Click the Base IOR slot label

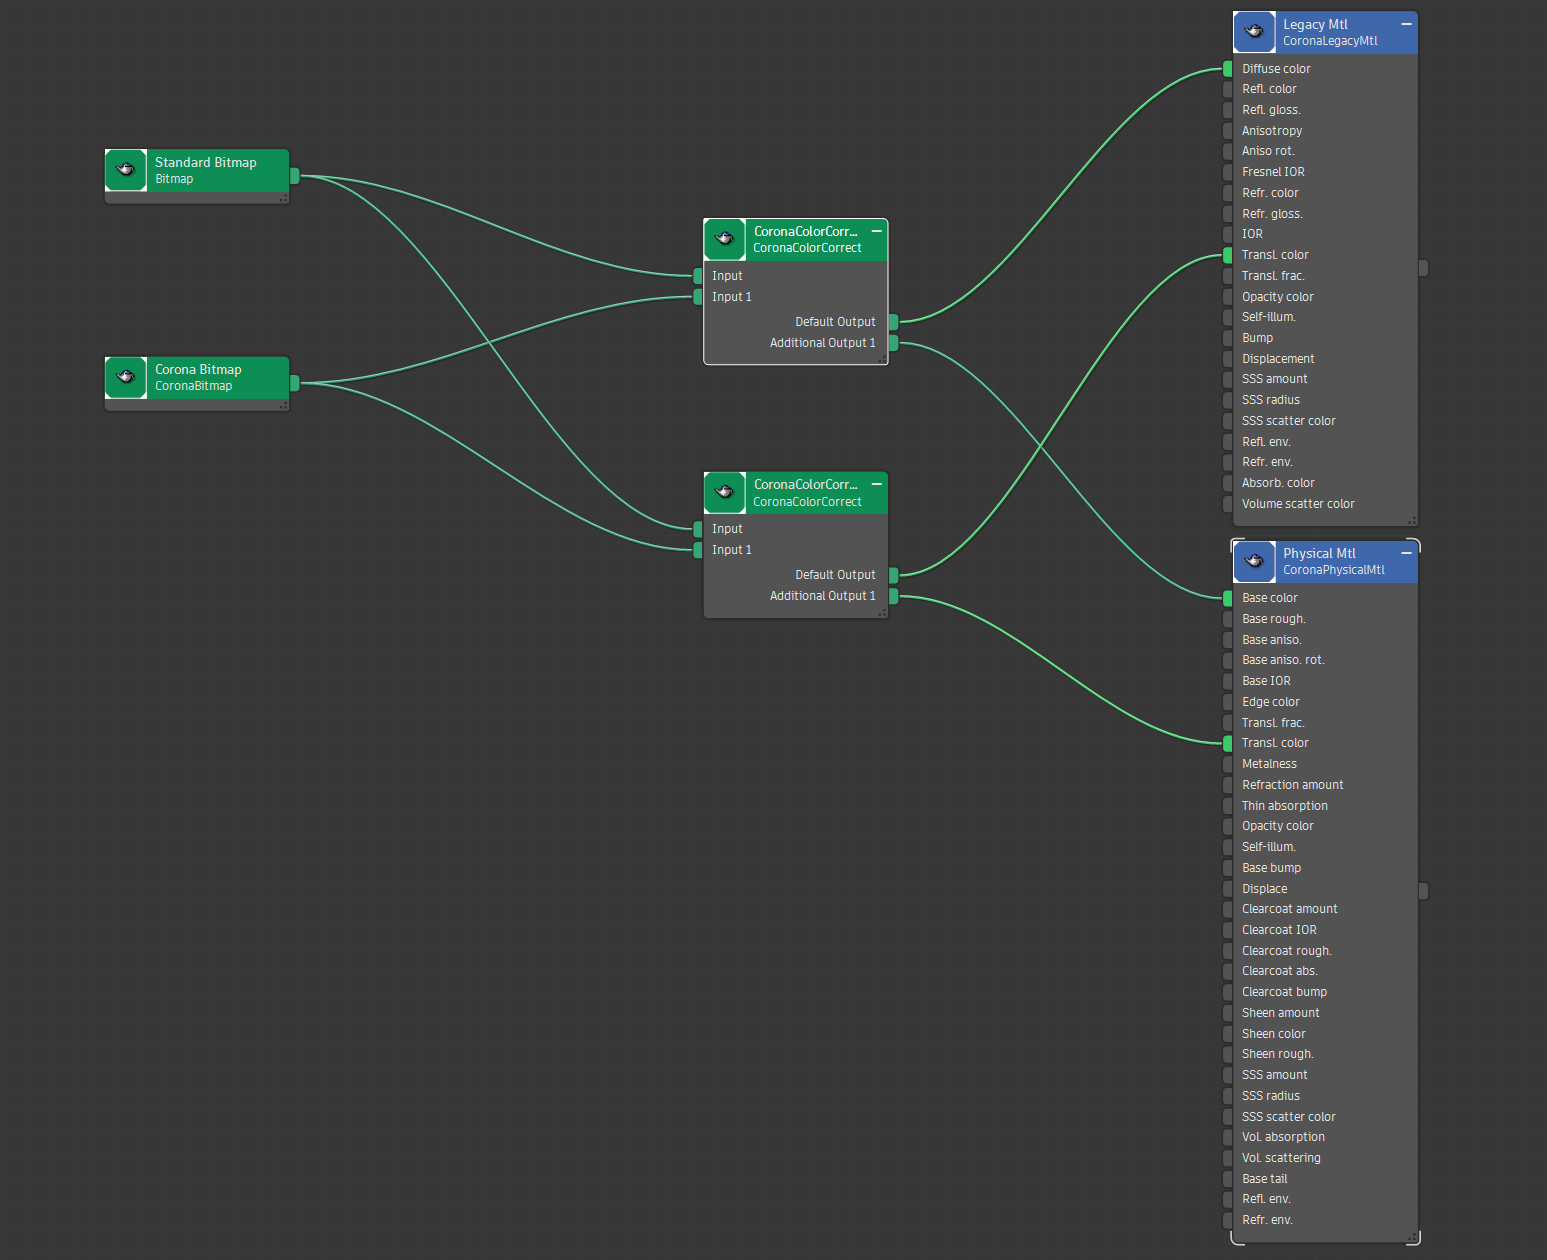pyautogui.click(x=1266, y=681)
